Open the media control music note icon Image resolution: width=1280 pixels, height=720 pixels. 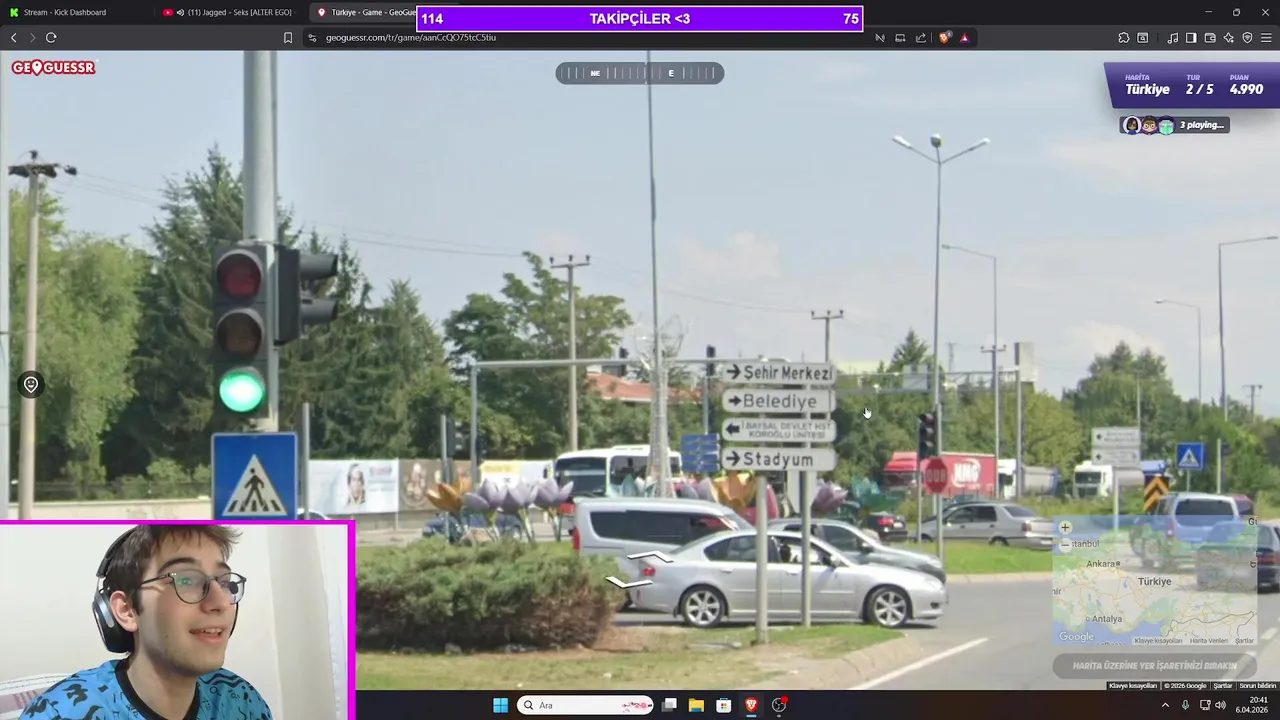point(1172,37)
